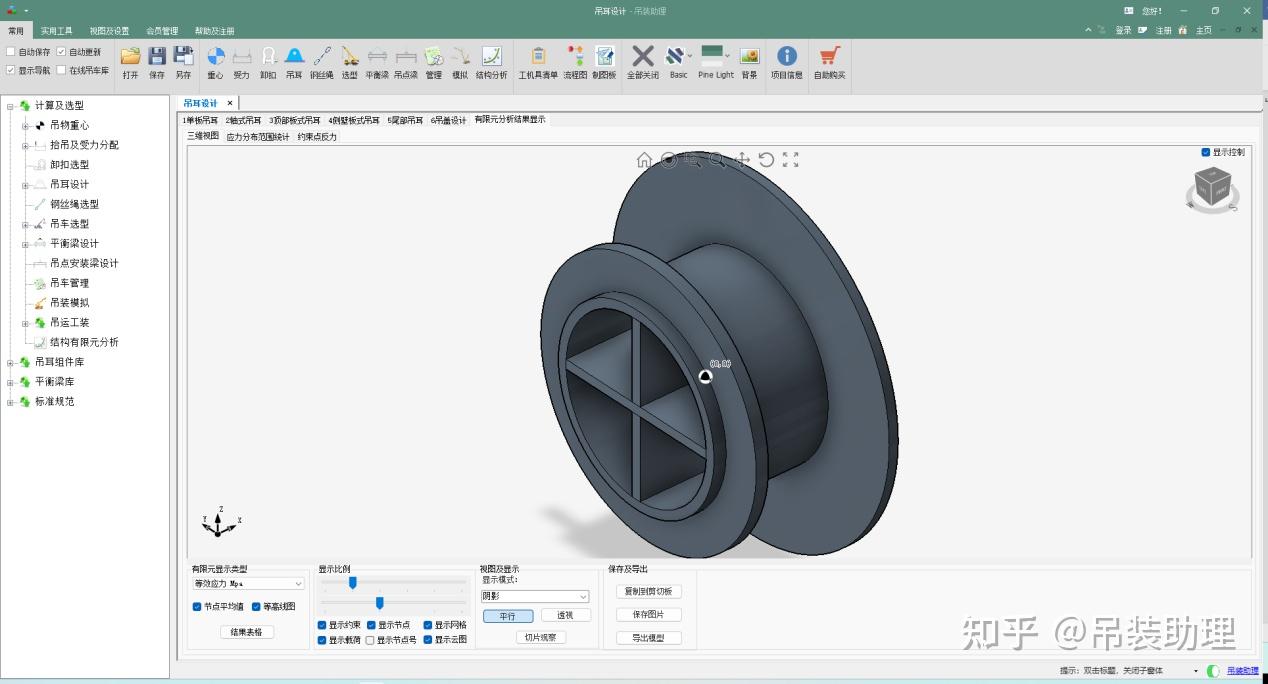Click the 3D orientation view cube

(1214, 189)
